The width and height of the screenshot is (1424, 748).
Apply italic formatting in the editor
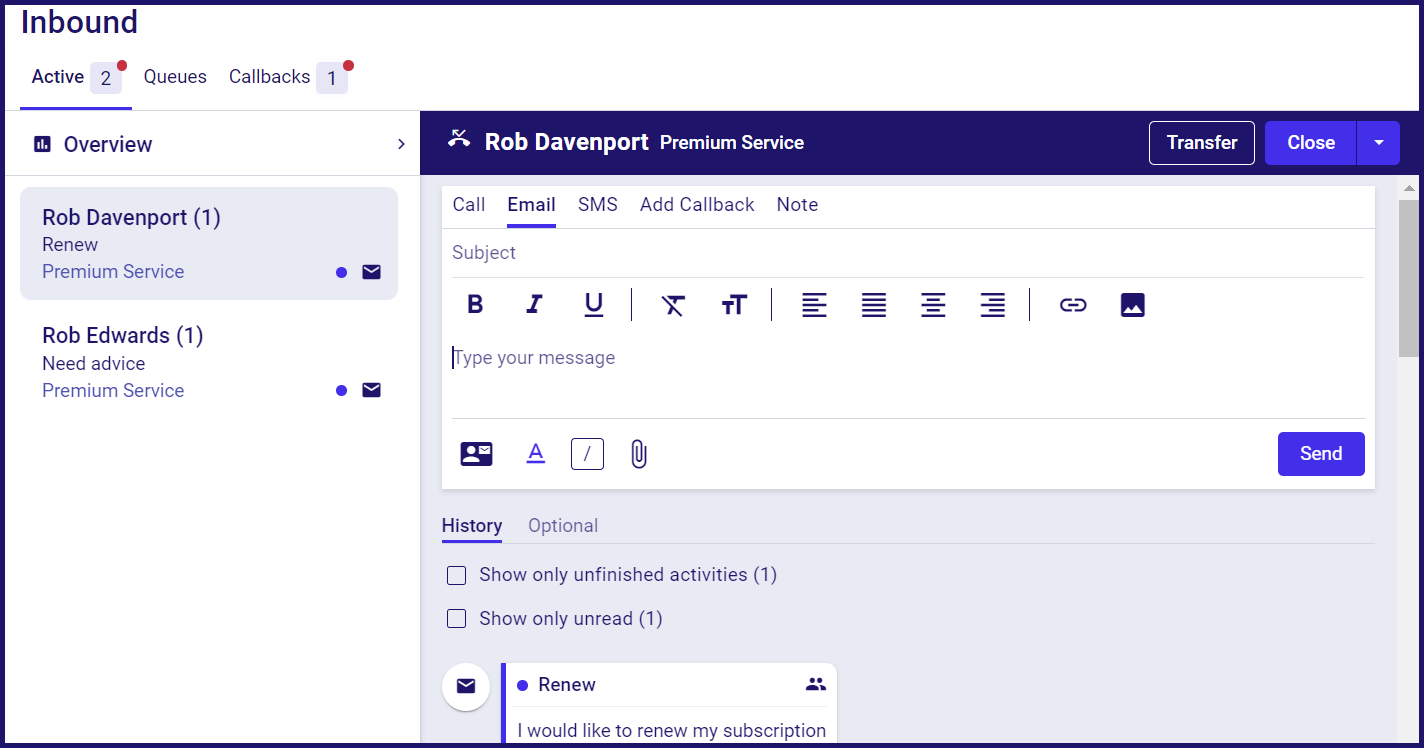(x=534, y=305)
